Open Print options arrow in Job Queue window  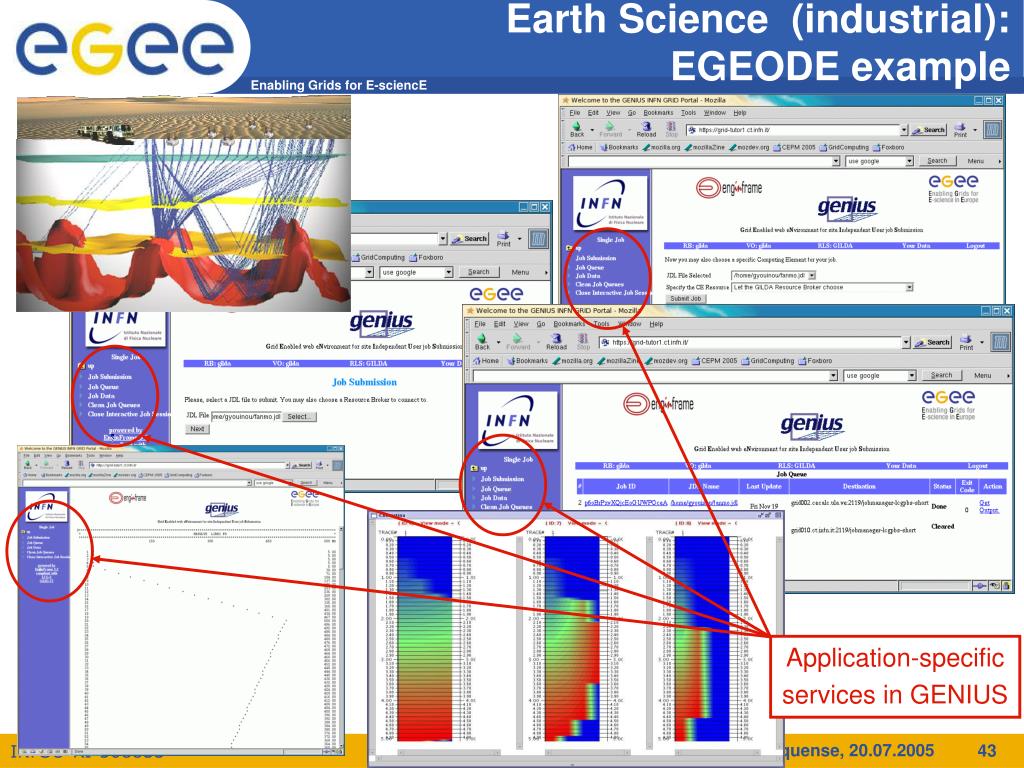pos(982,342)
